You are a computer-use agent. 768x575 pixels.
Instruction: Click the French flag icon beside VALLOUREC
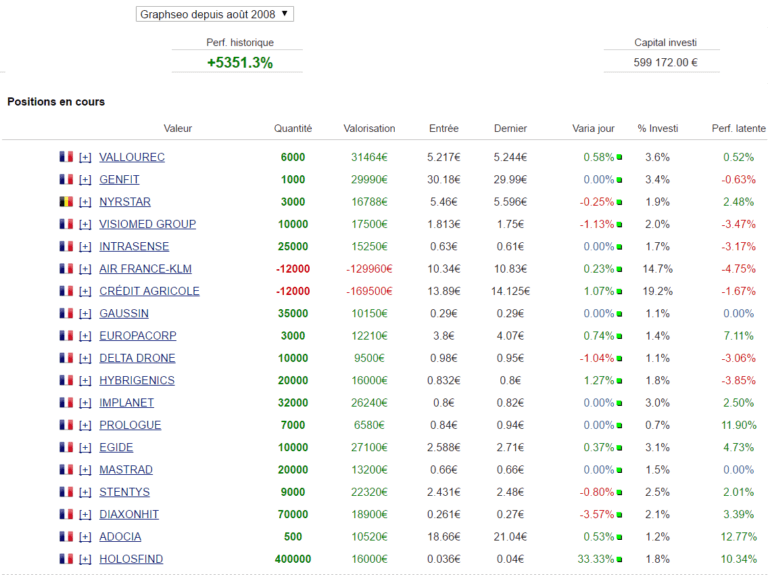pos(66,157)
